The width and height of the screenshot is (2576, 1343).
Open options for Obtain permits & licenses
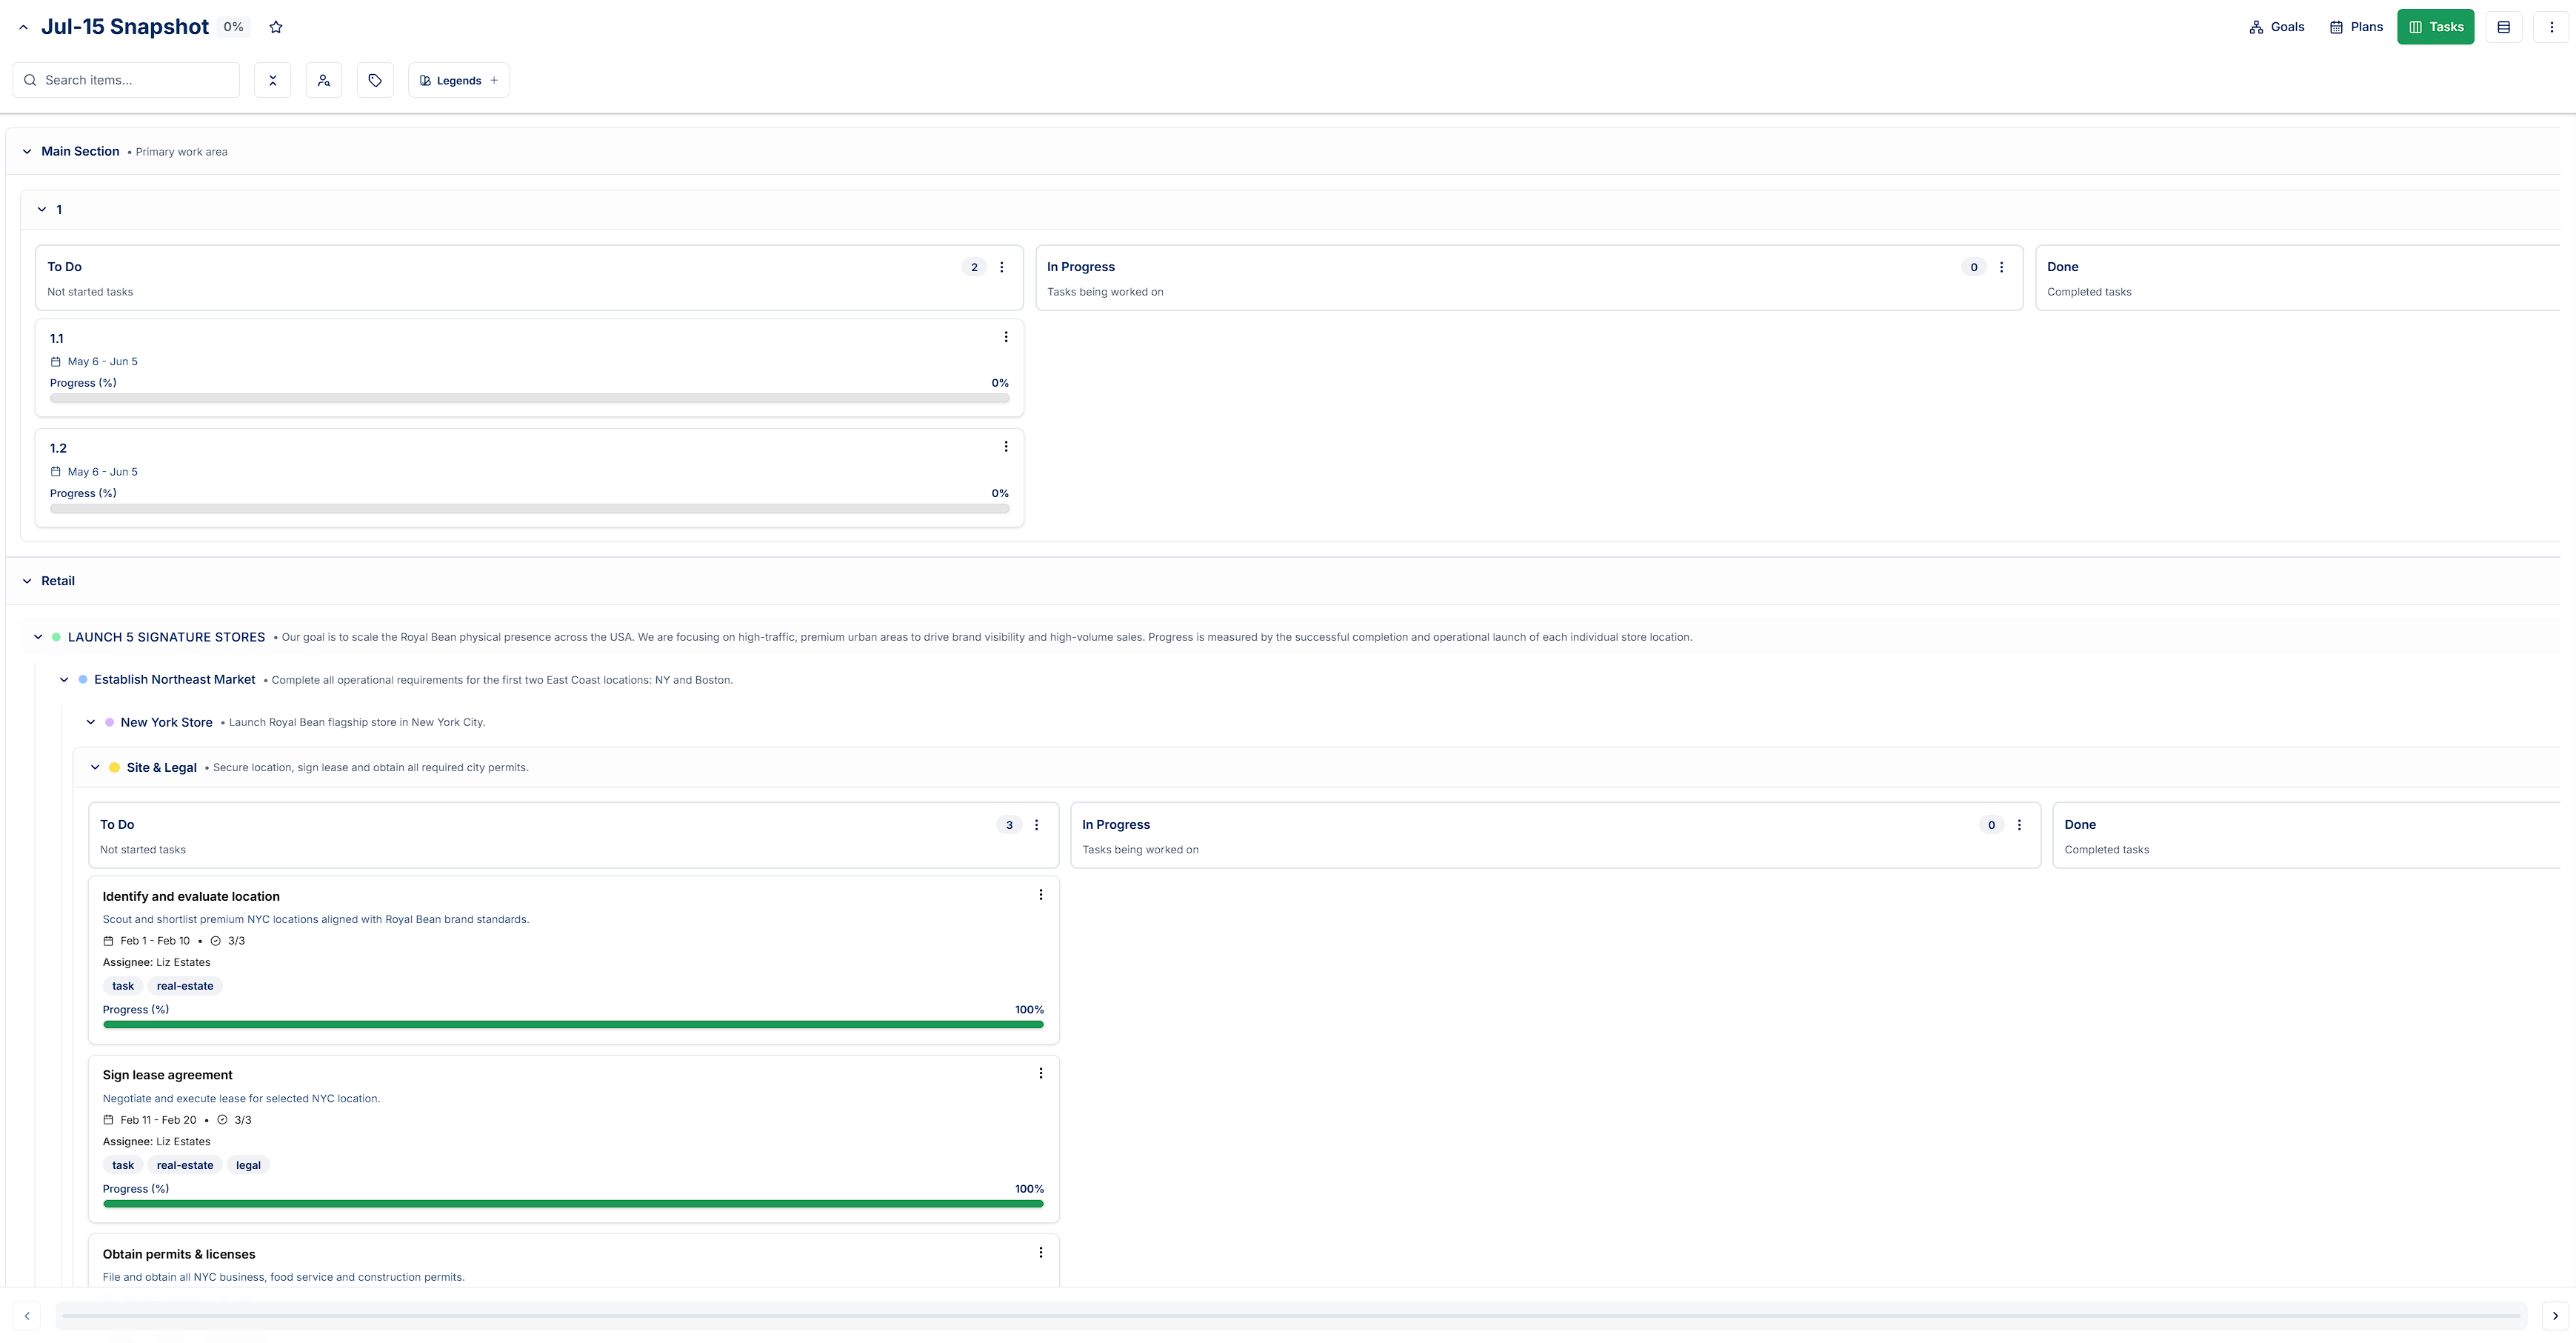coord(1041,1252)
